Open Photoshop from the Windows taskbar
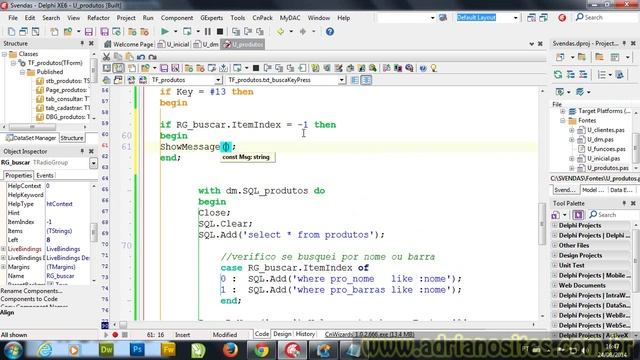 pyautogui.click(x=137, y=350)
